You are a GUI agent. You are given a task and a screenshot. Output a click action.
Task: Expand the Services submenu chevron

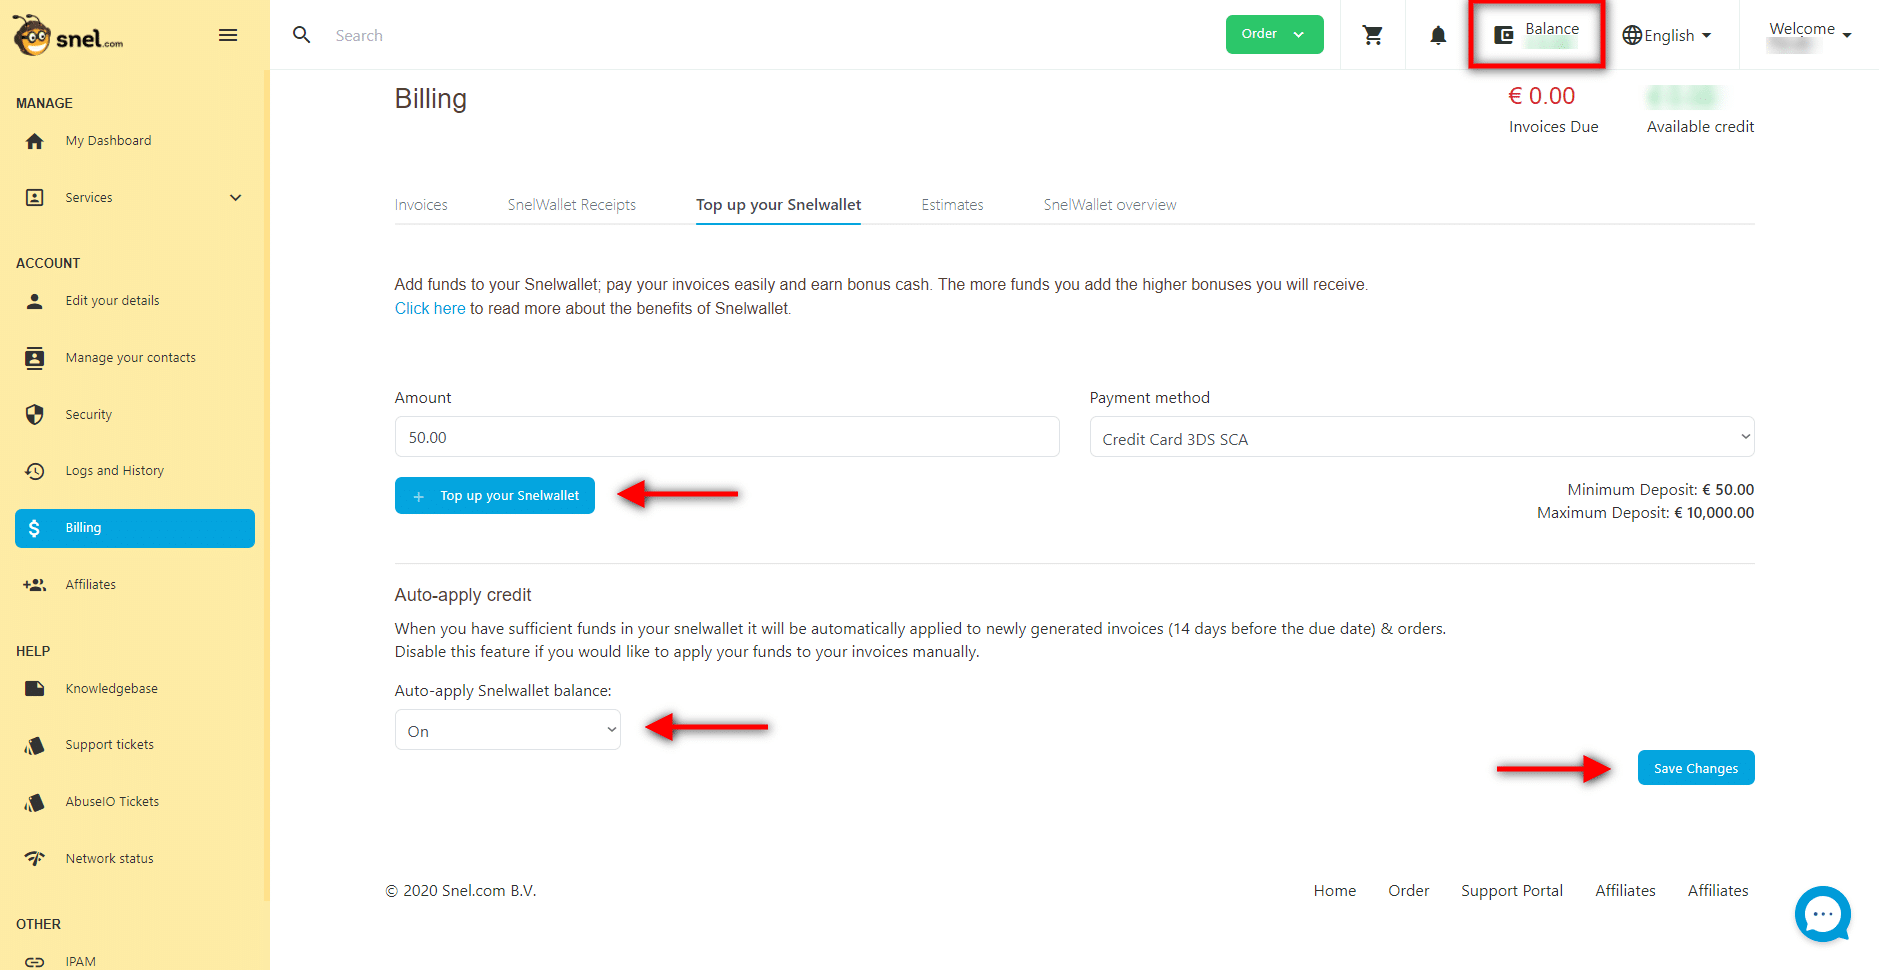point(236,197)
